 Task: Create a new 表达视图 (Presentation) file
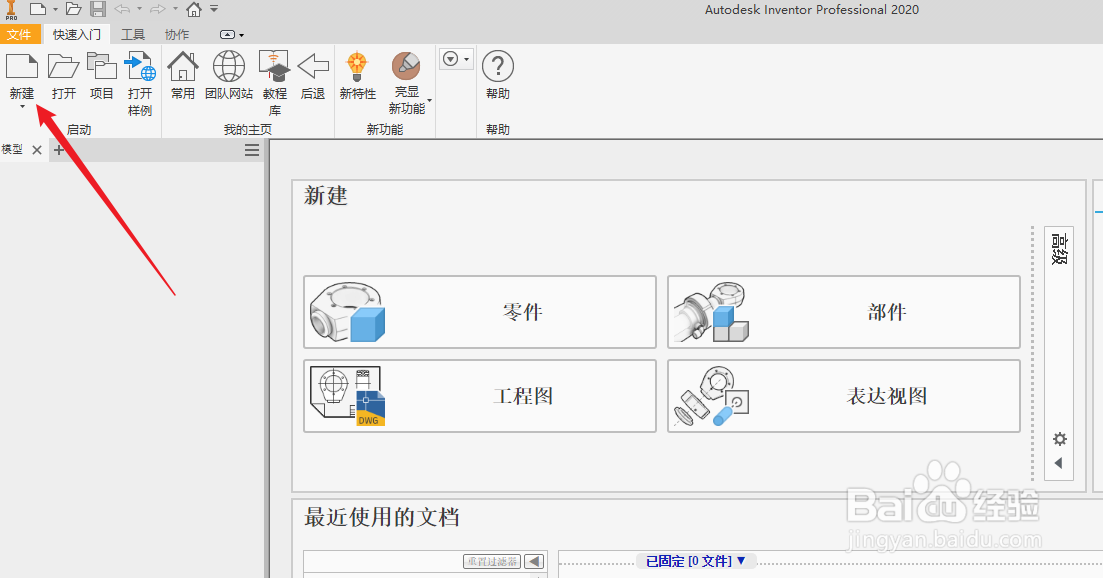(x=843, y=396)
